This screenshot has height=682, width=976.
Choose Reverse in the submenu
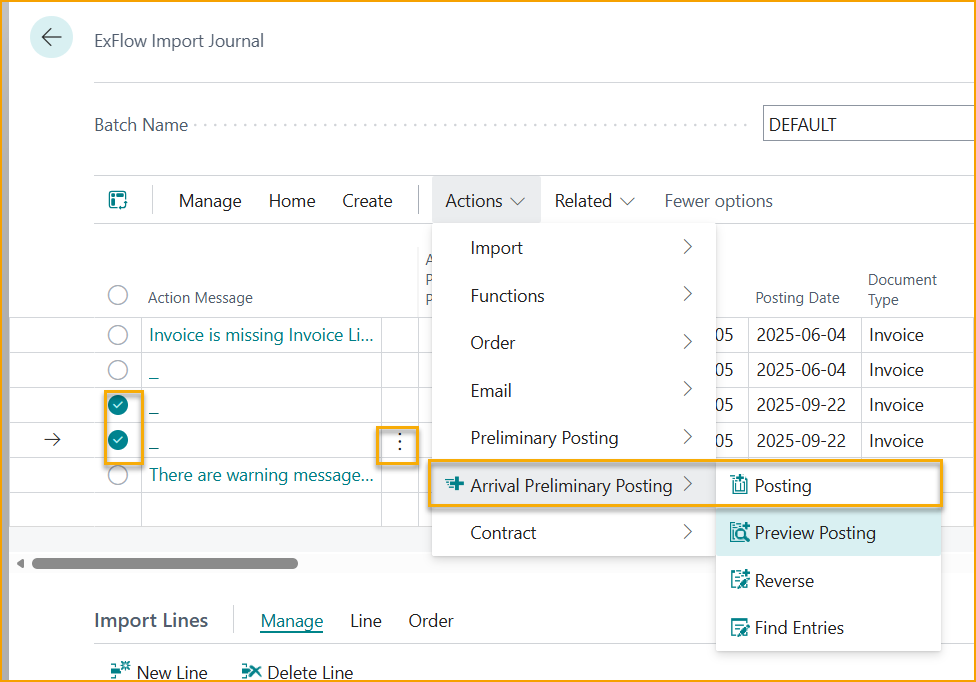click(828, 580)
